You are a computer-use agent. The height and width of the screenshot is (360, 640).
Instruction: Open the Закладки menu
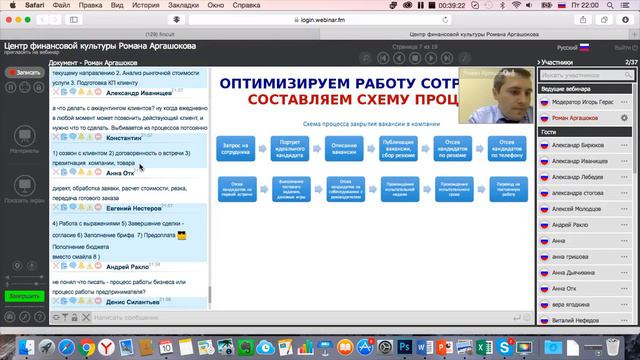coord(183,5)
